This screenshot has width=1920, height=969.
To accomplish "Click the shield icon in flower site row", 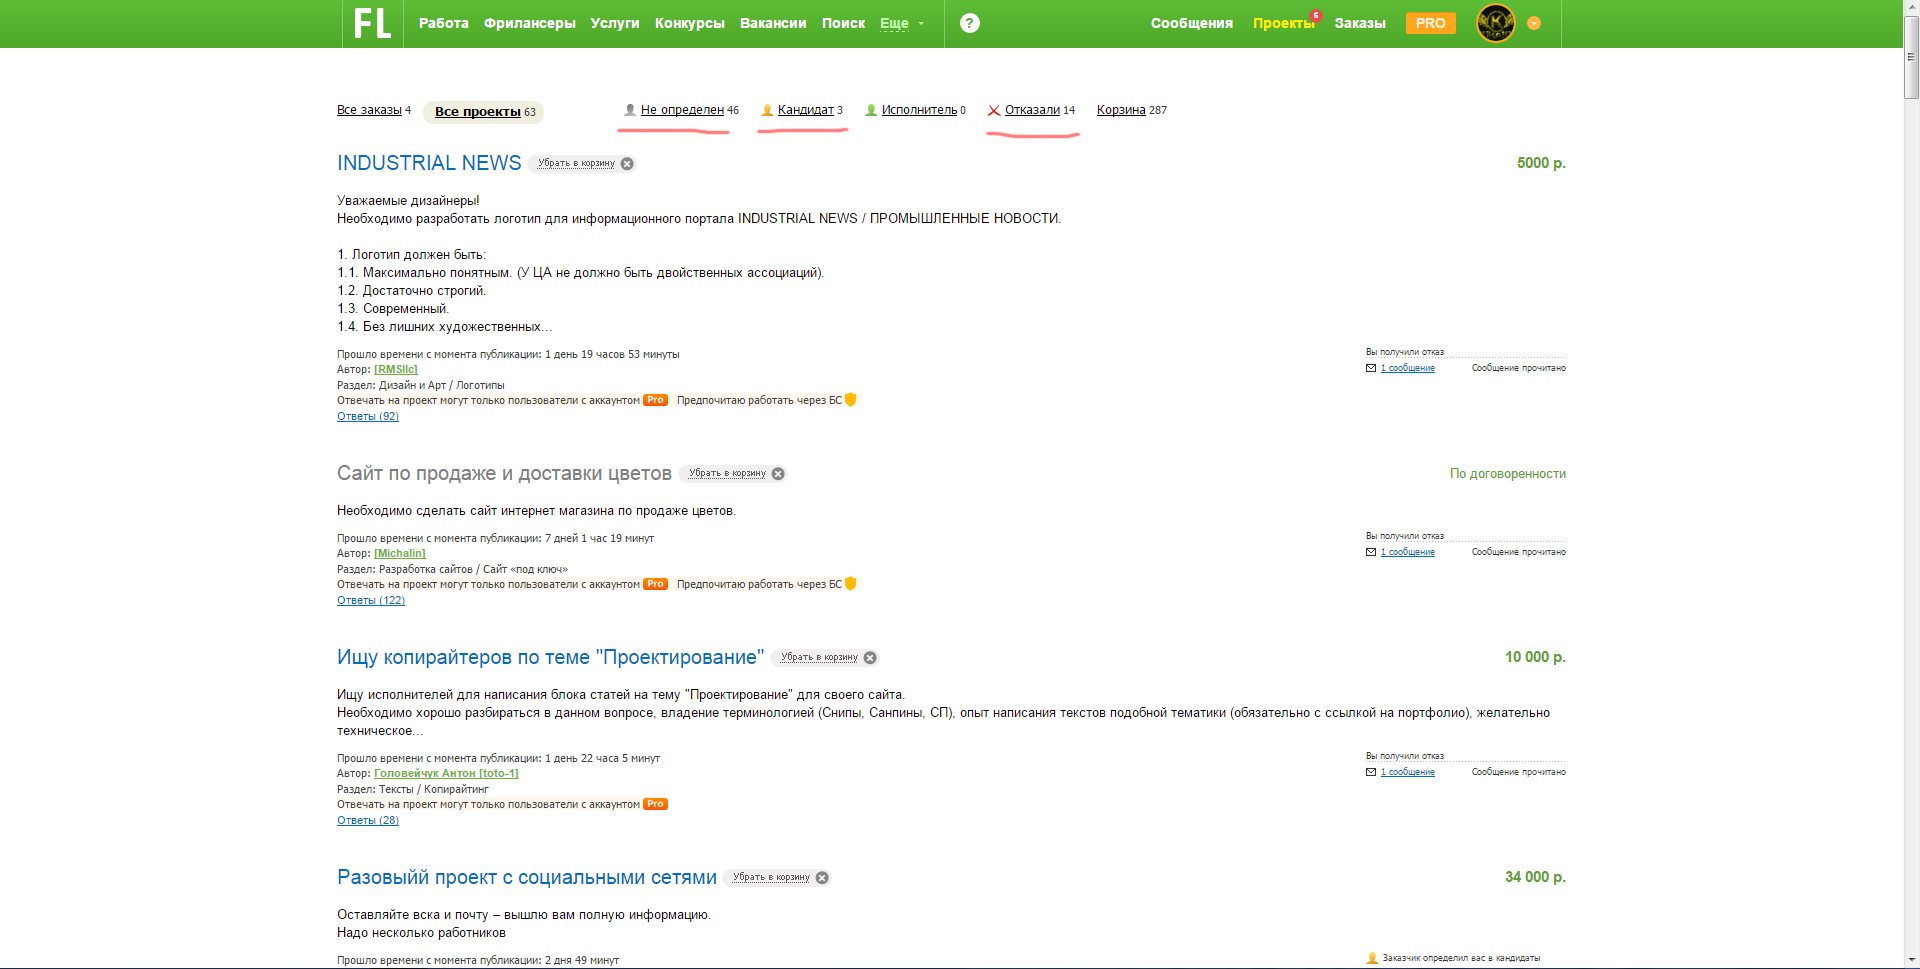I will 851,584.
